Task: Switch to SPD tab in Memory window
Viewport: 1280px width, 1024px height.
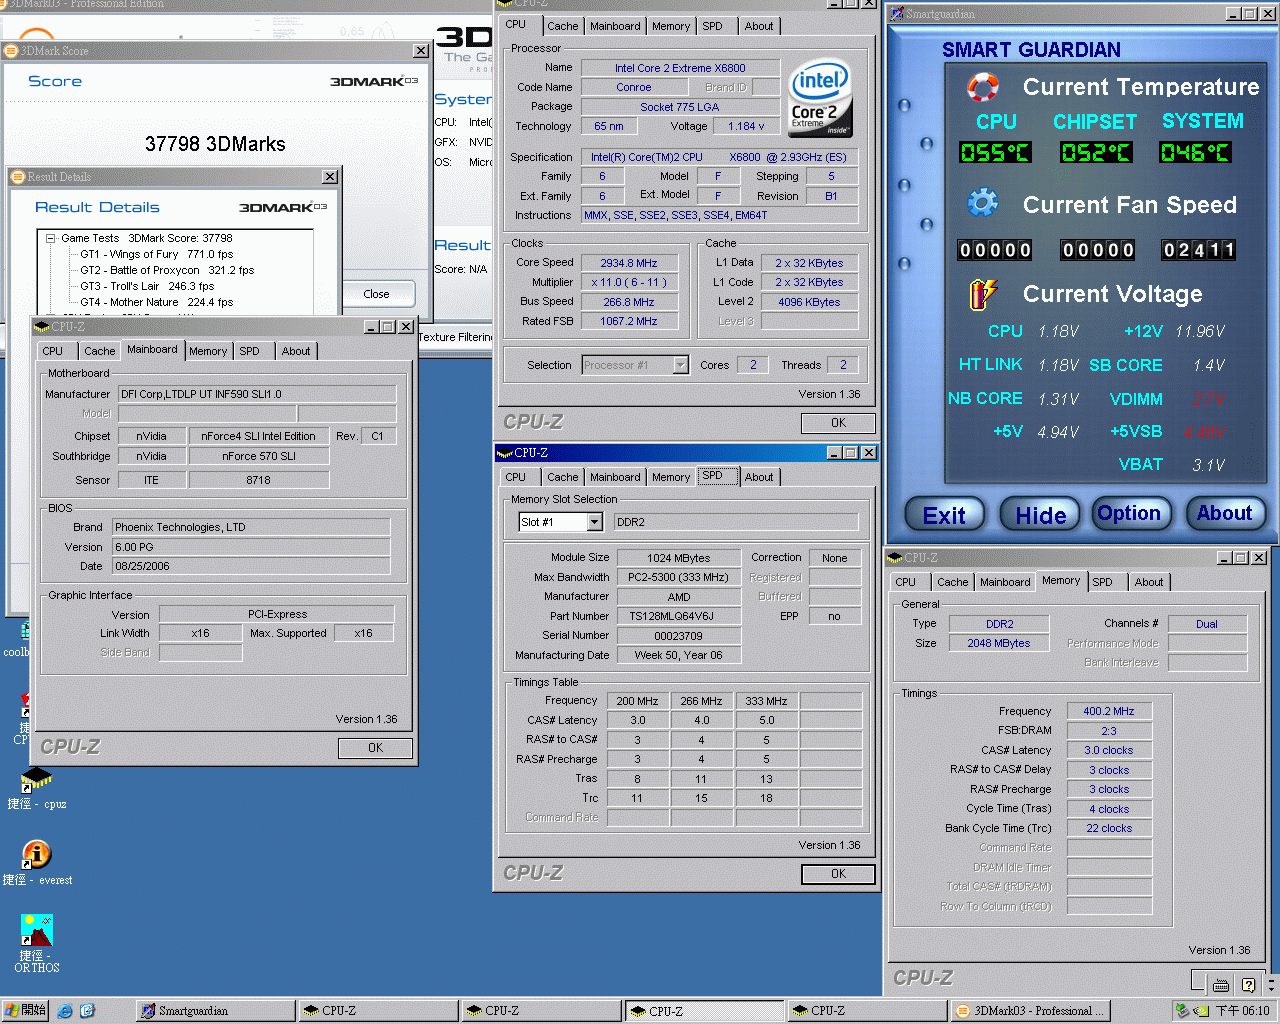Action: [1102, 582]
